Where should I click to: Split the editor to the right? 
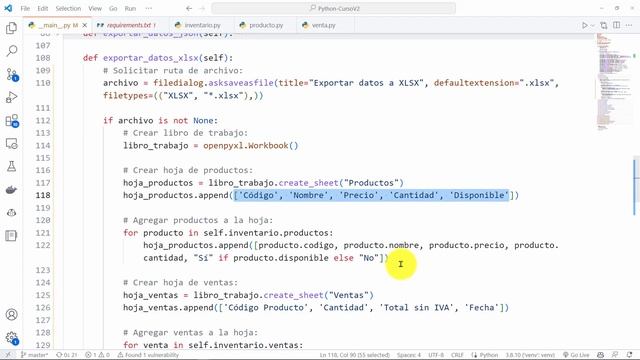click(x=616, y=25)
